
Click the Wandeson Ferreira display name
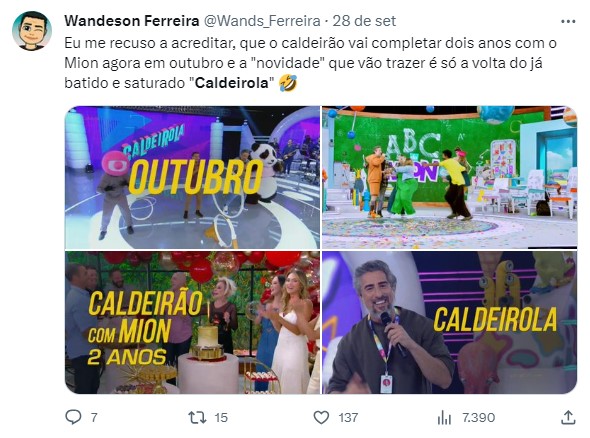pos(132,21)
